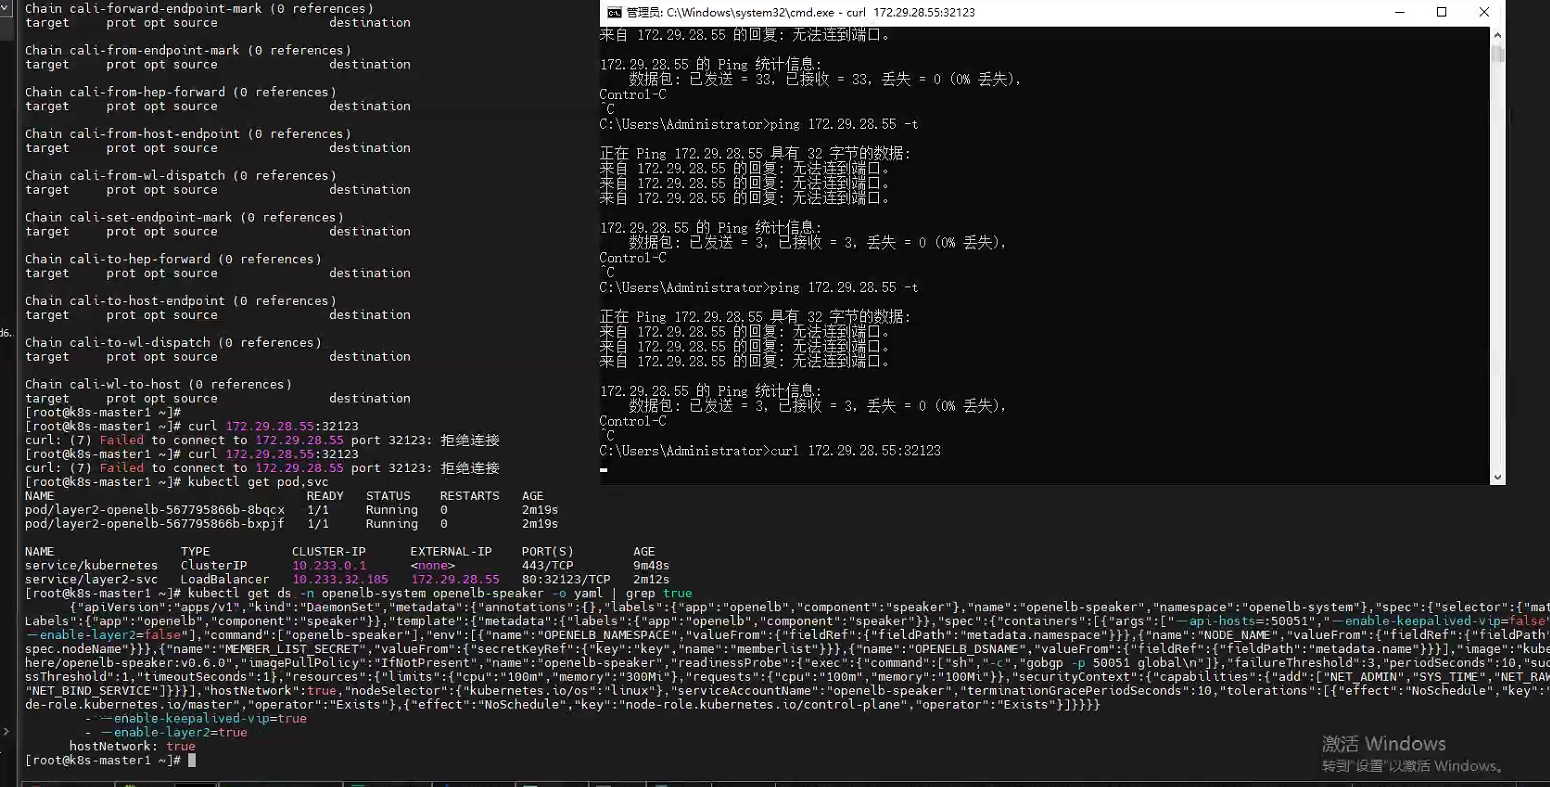
Task: Select 'Chain cali-to-wl-dispatch' line
Action: [x=173, y=343]
